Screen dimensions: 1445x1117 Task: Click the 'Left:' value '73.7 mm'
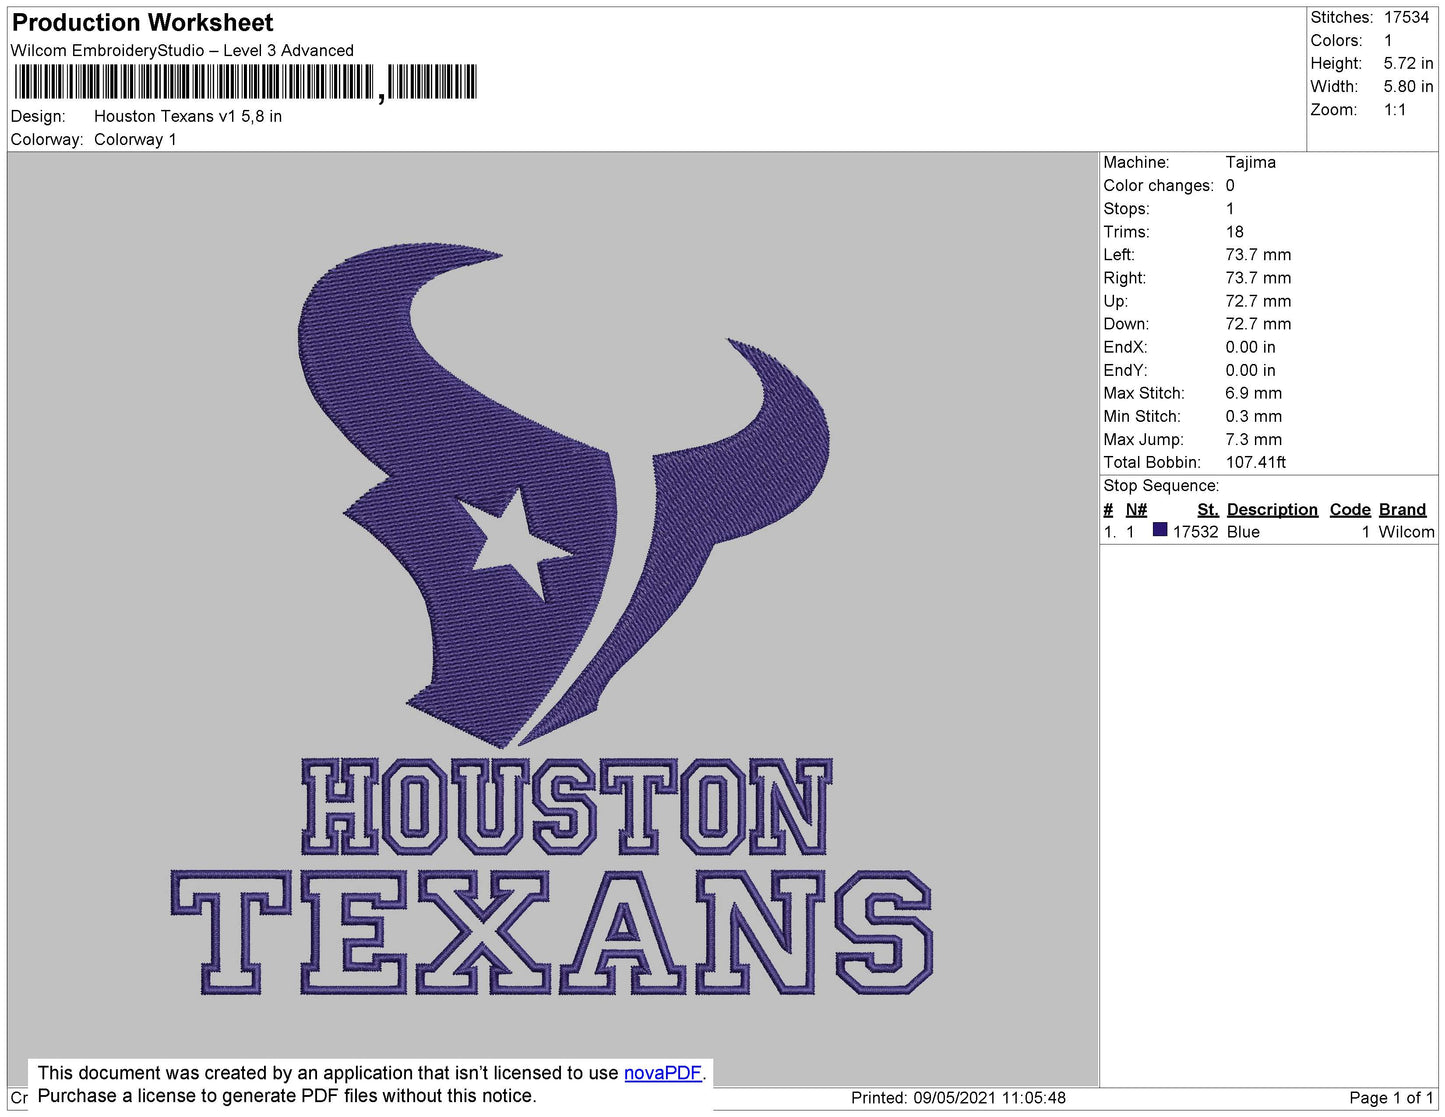tap(1258, 254)
